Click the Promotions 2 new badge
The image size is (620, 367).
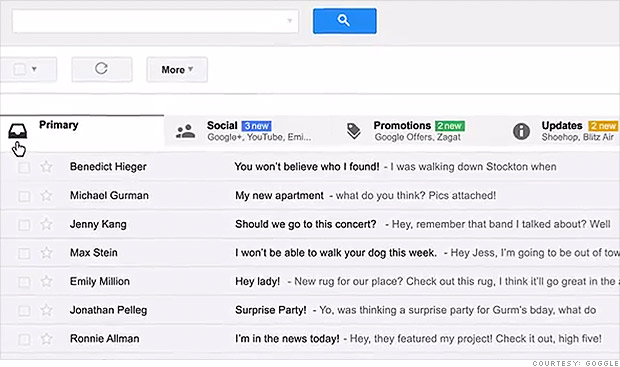click(x=450, y=126)
